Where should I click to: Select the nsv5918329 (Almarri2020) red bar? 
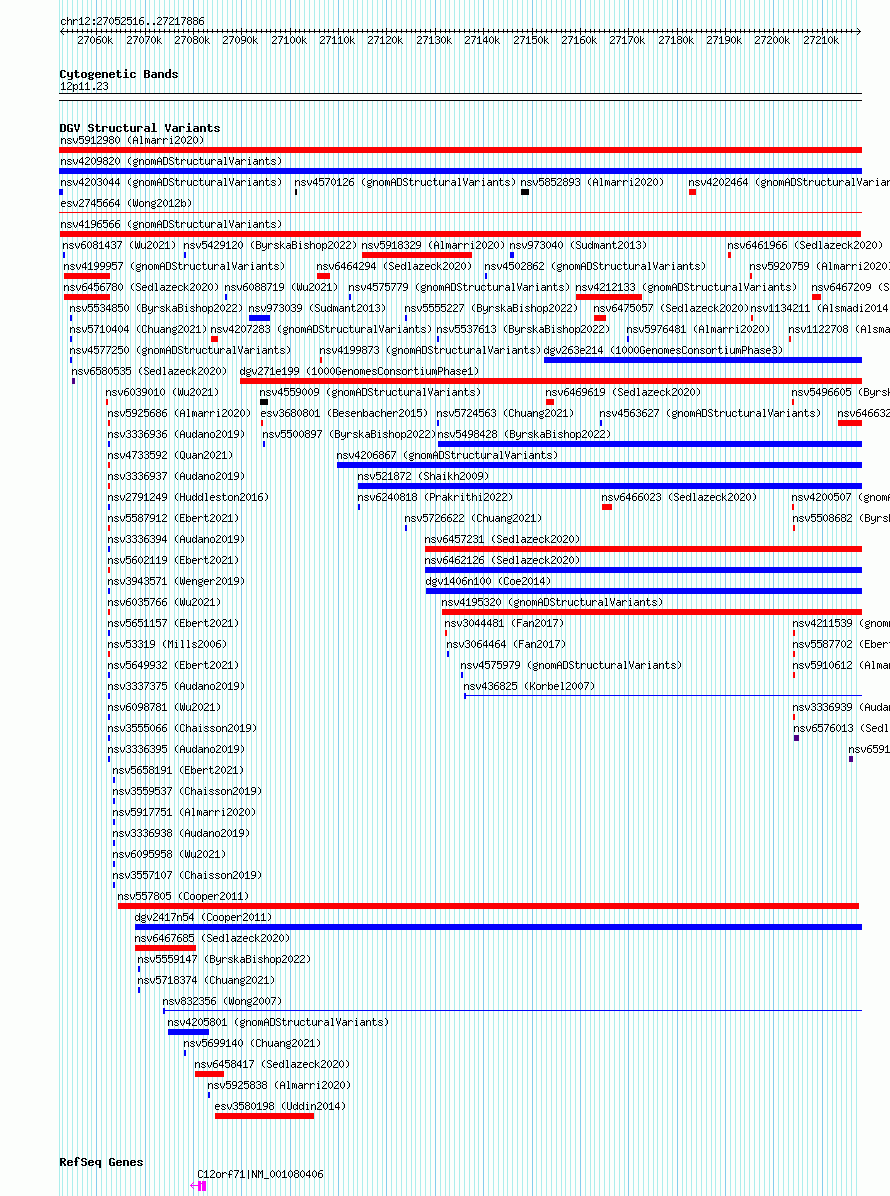click(x=416, y=256)
